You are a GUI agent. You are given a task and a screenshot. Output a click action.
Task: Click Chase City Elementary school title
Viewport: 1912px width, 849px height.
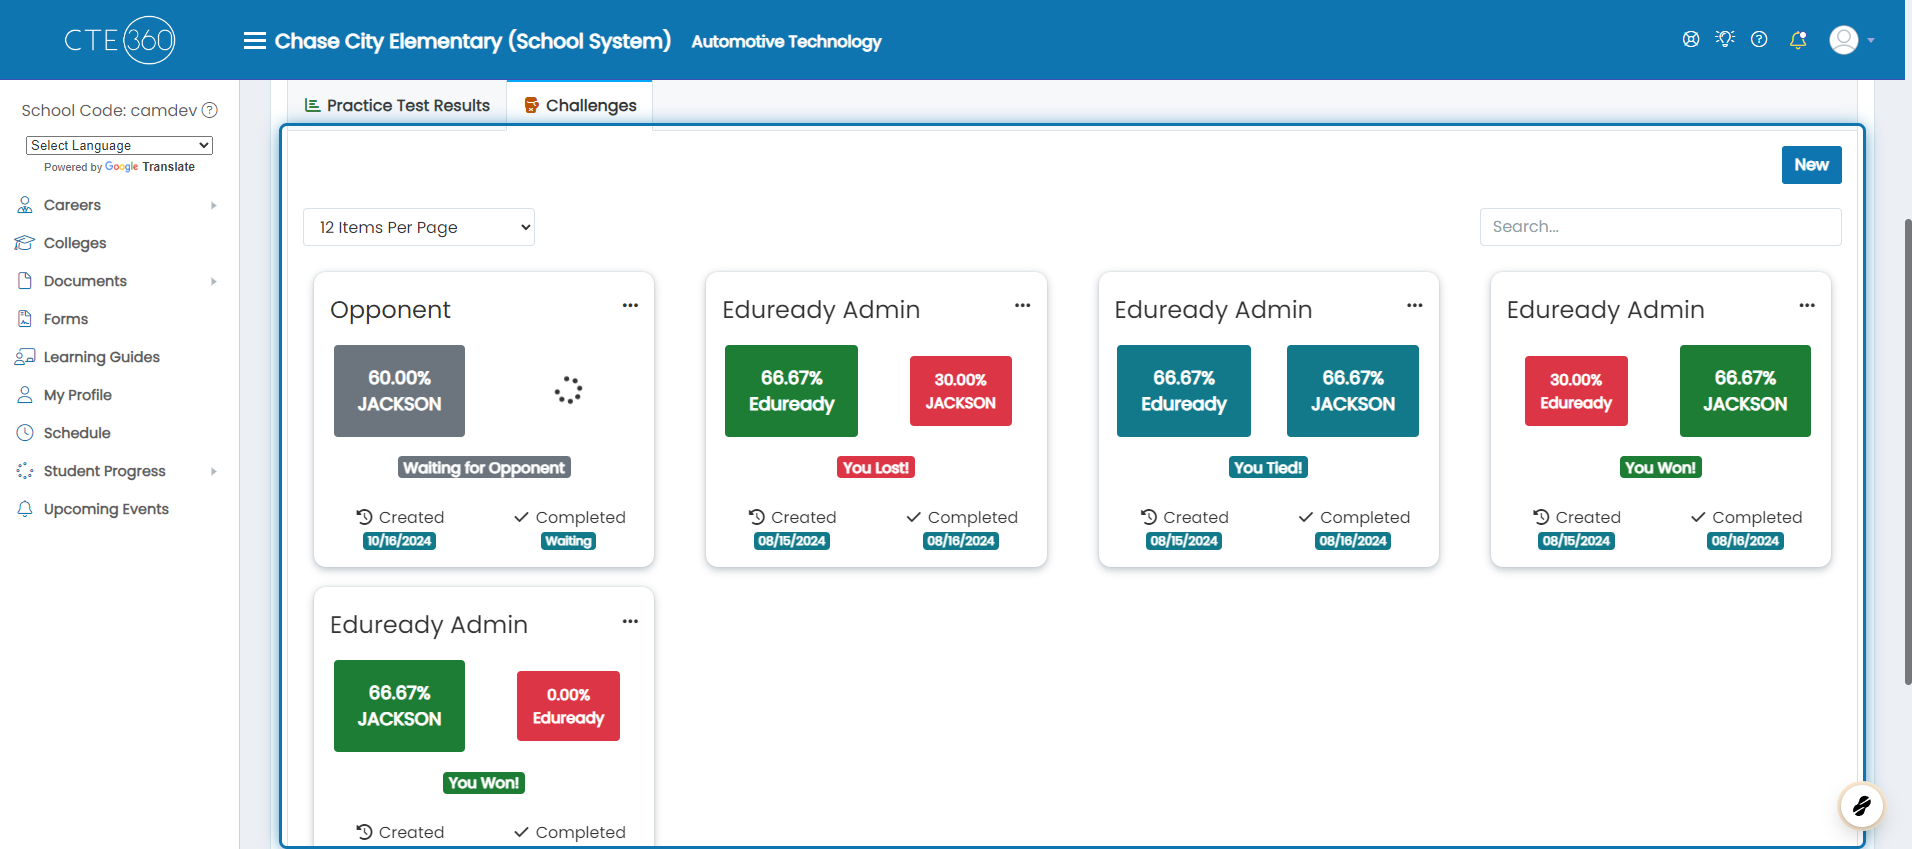coord(473,41)
